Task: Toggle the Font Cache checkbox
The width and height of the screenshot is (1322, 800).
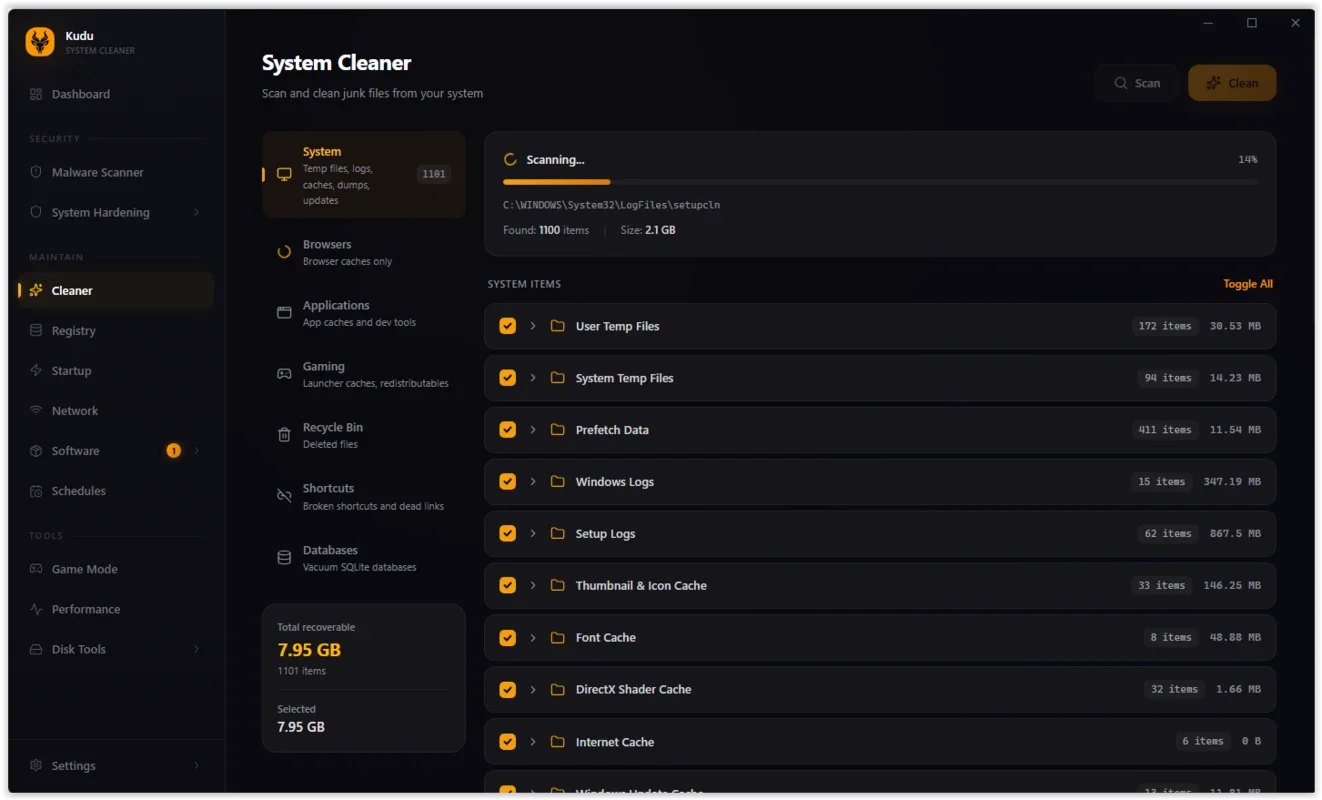Action: pos(508,638)
